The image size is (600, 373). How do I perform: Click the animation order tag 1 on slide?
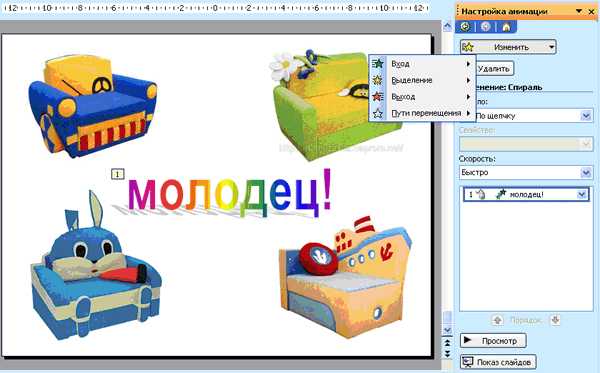(117, 174)
